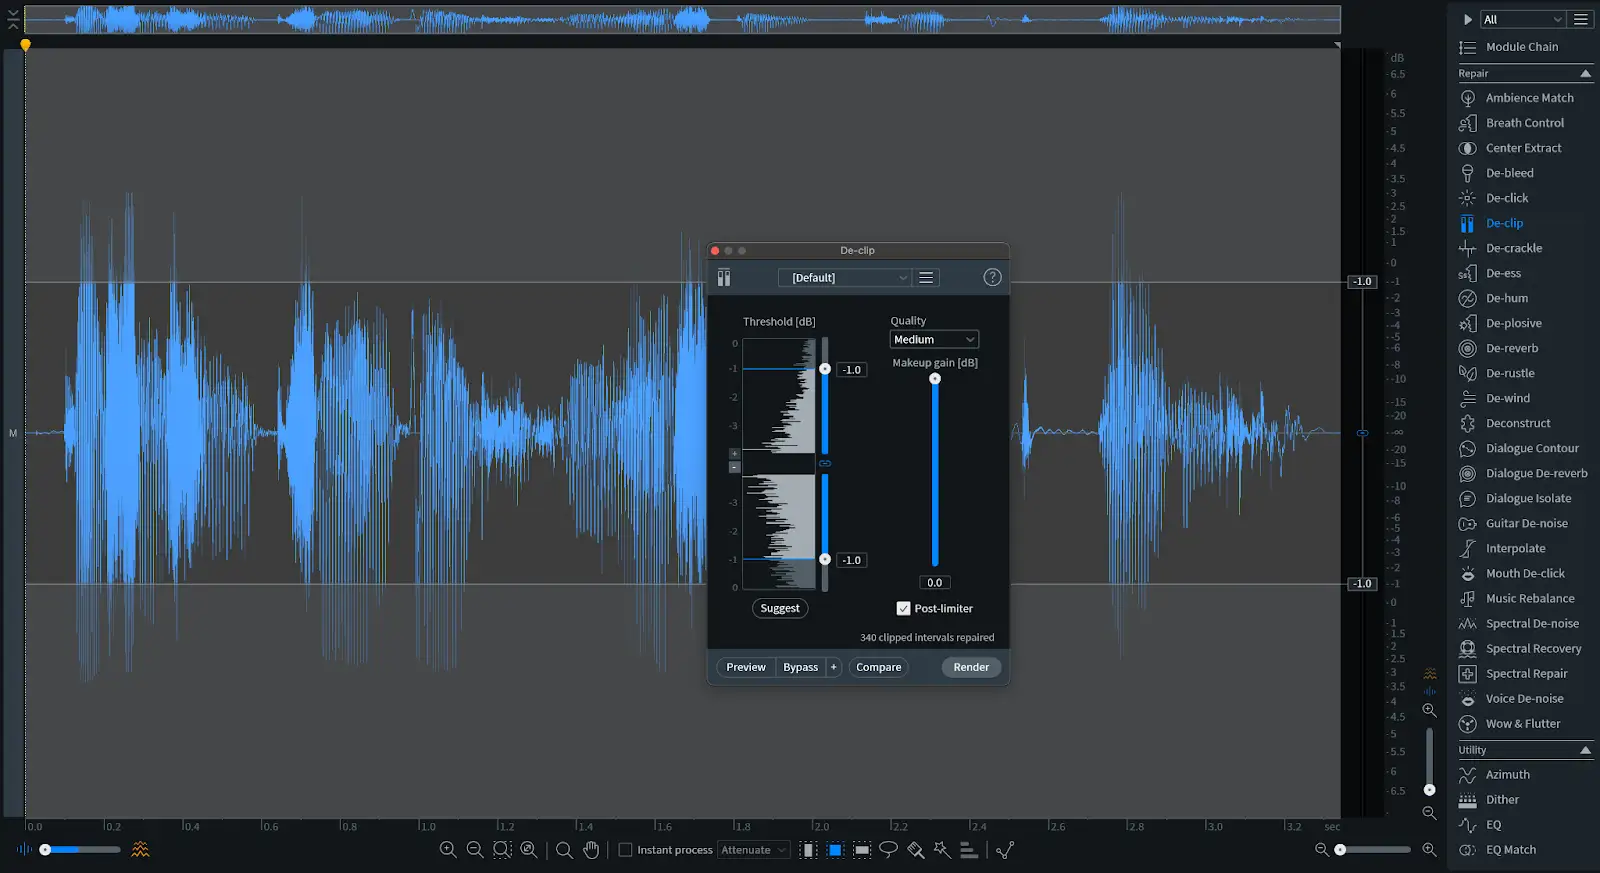Image resolution: width=1600 pixels, height=873 pixels.
Task: Toggle the threshold link button
Action: 825,464
